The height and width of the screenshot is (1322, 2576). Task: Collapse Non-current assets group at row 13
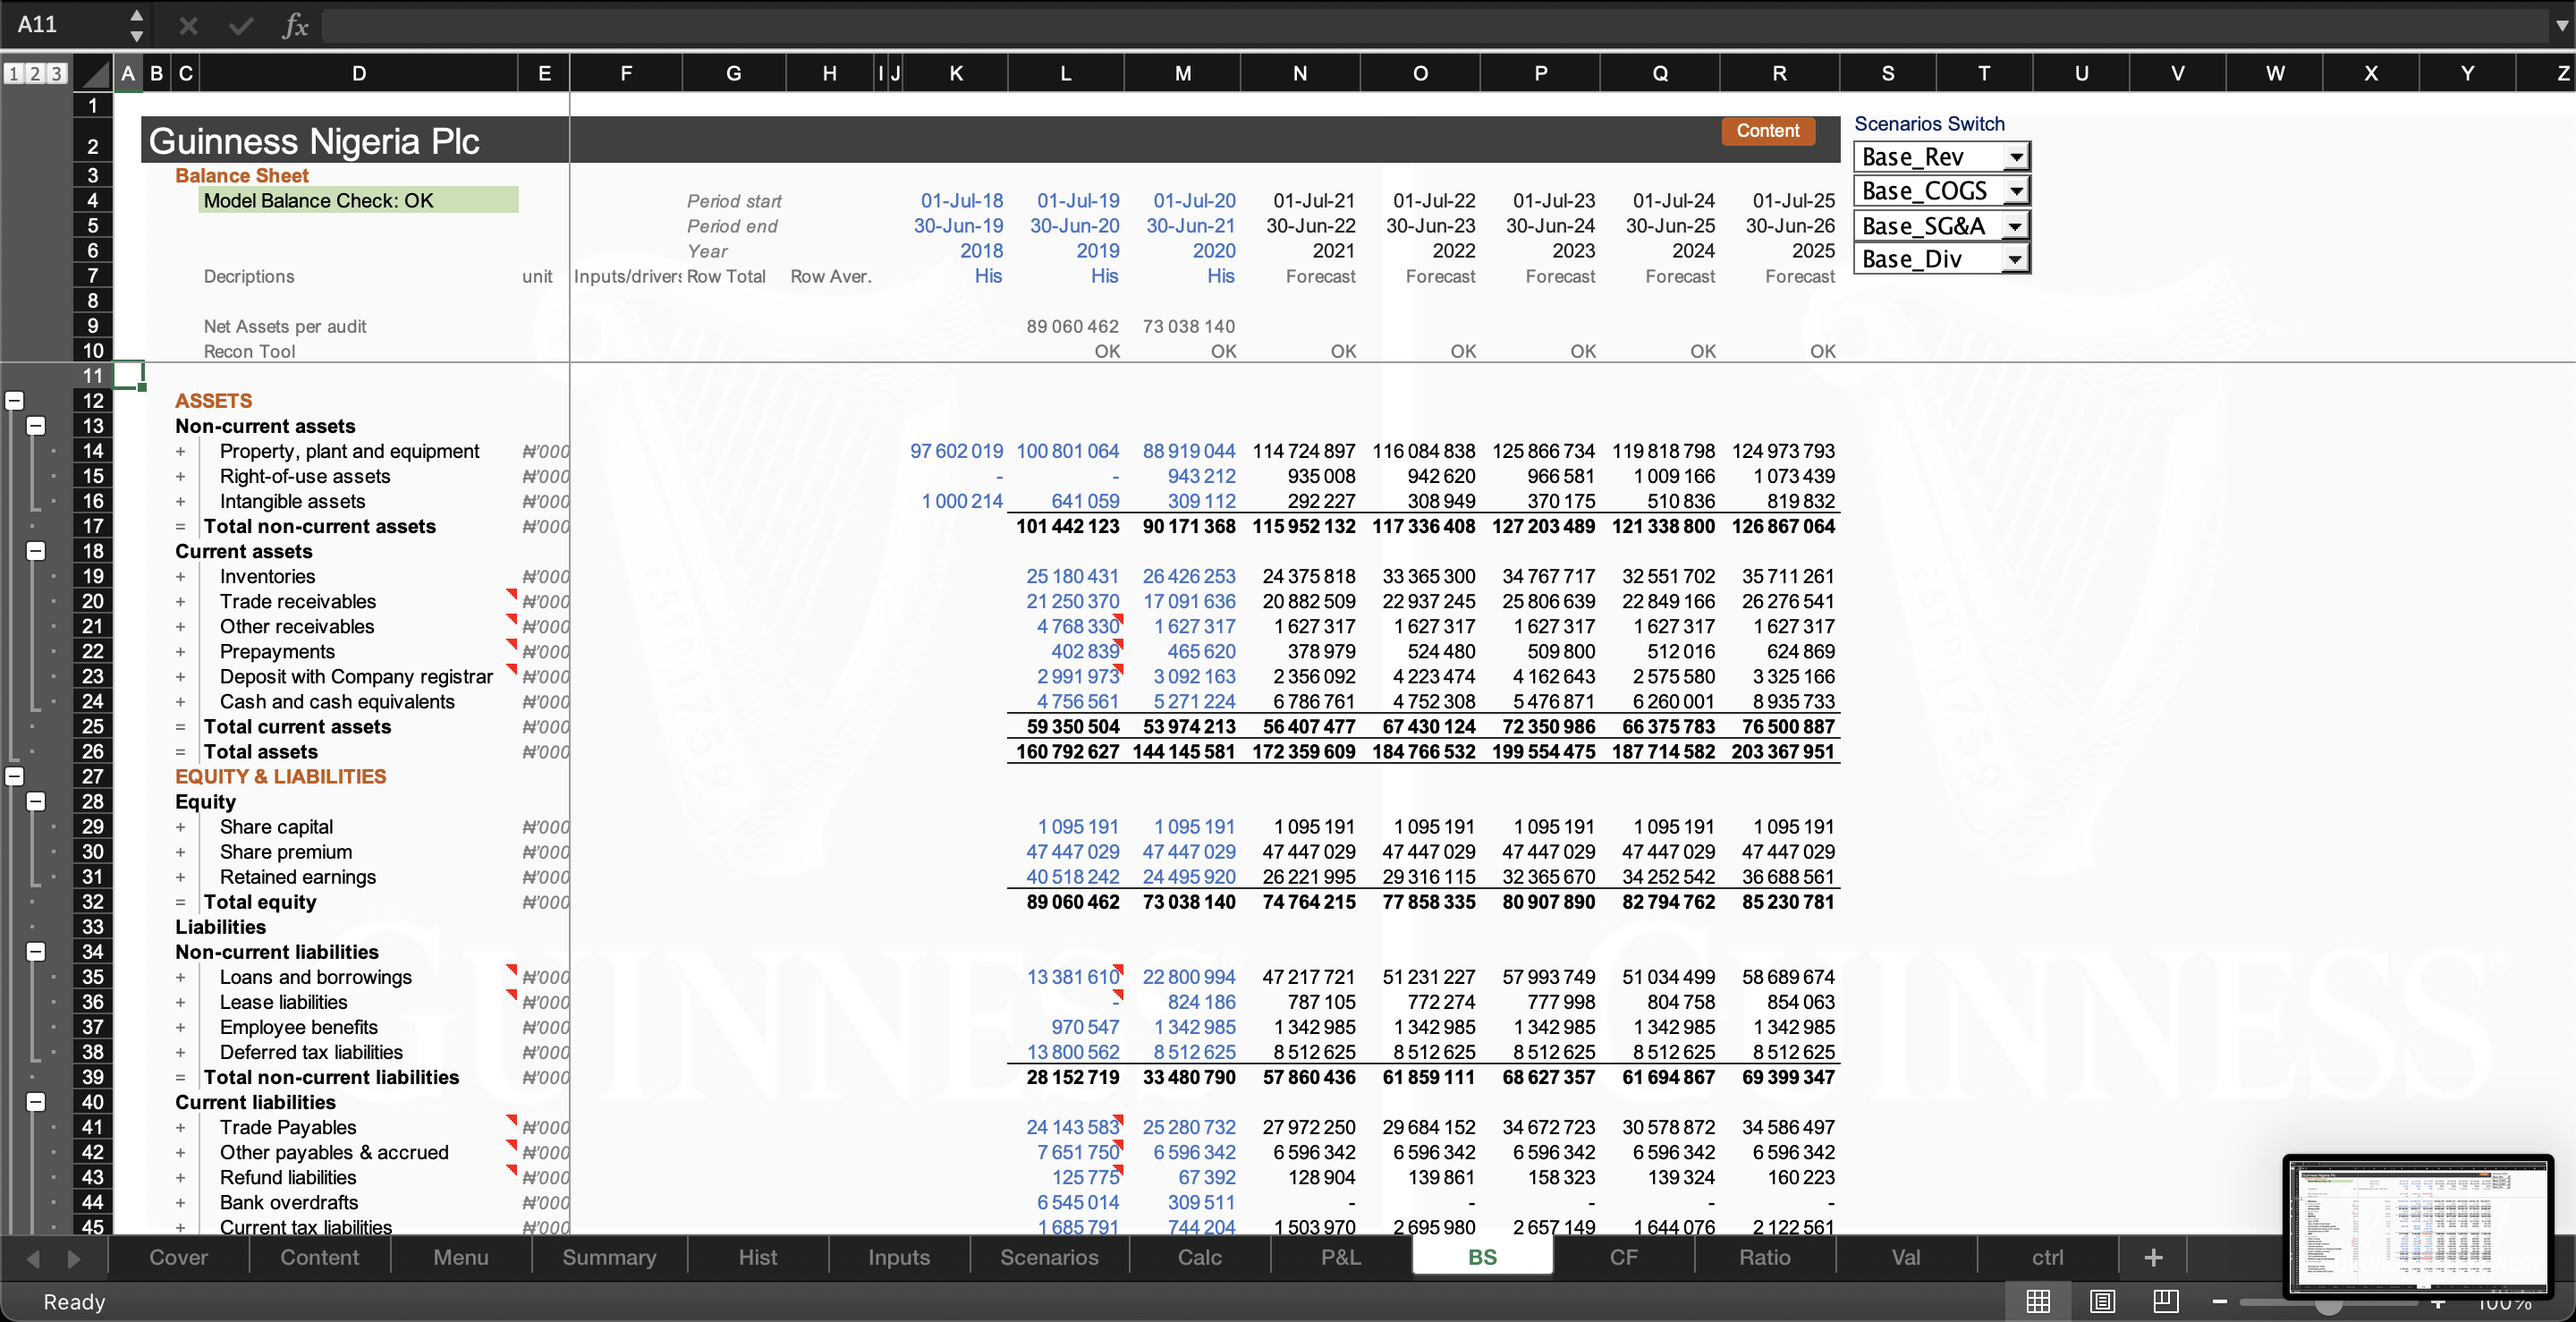pos(36,426)
